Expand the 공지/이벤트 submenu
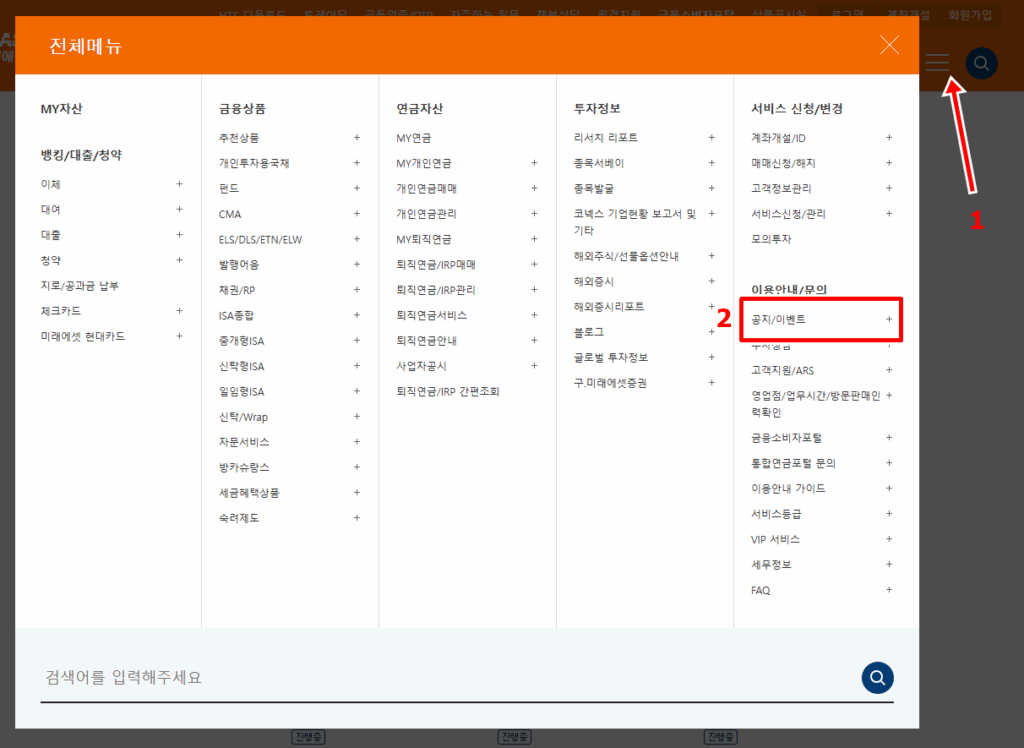Viewport: 1024px width, 748px height. pyautogui.click(x=888, y=319)
